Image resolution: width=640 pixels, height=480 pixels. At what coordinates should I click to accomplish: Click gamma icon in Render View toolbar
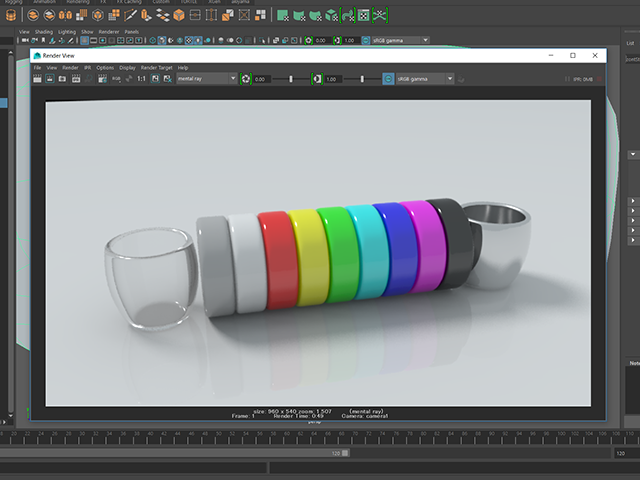pyautogui.click(x=317, y=79)
